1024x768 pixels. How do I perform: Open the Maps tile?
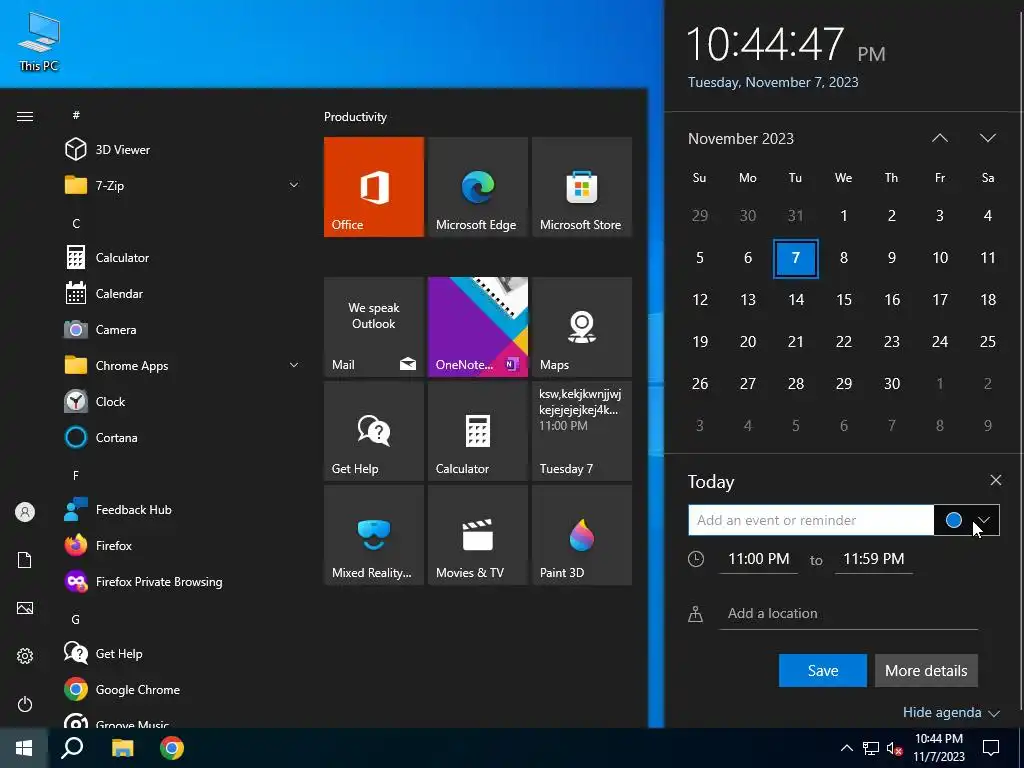[x=582, y=327]
